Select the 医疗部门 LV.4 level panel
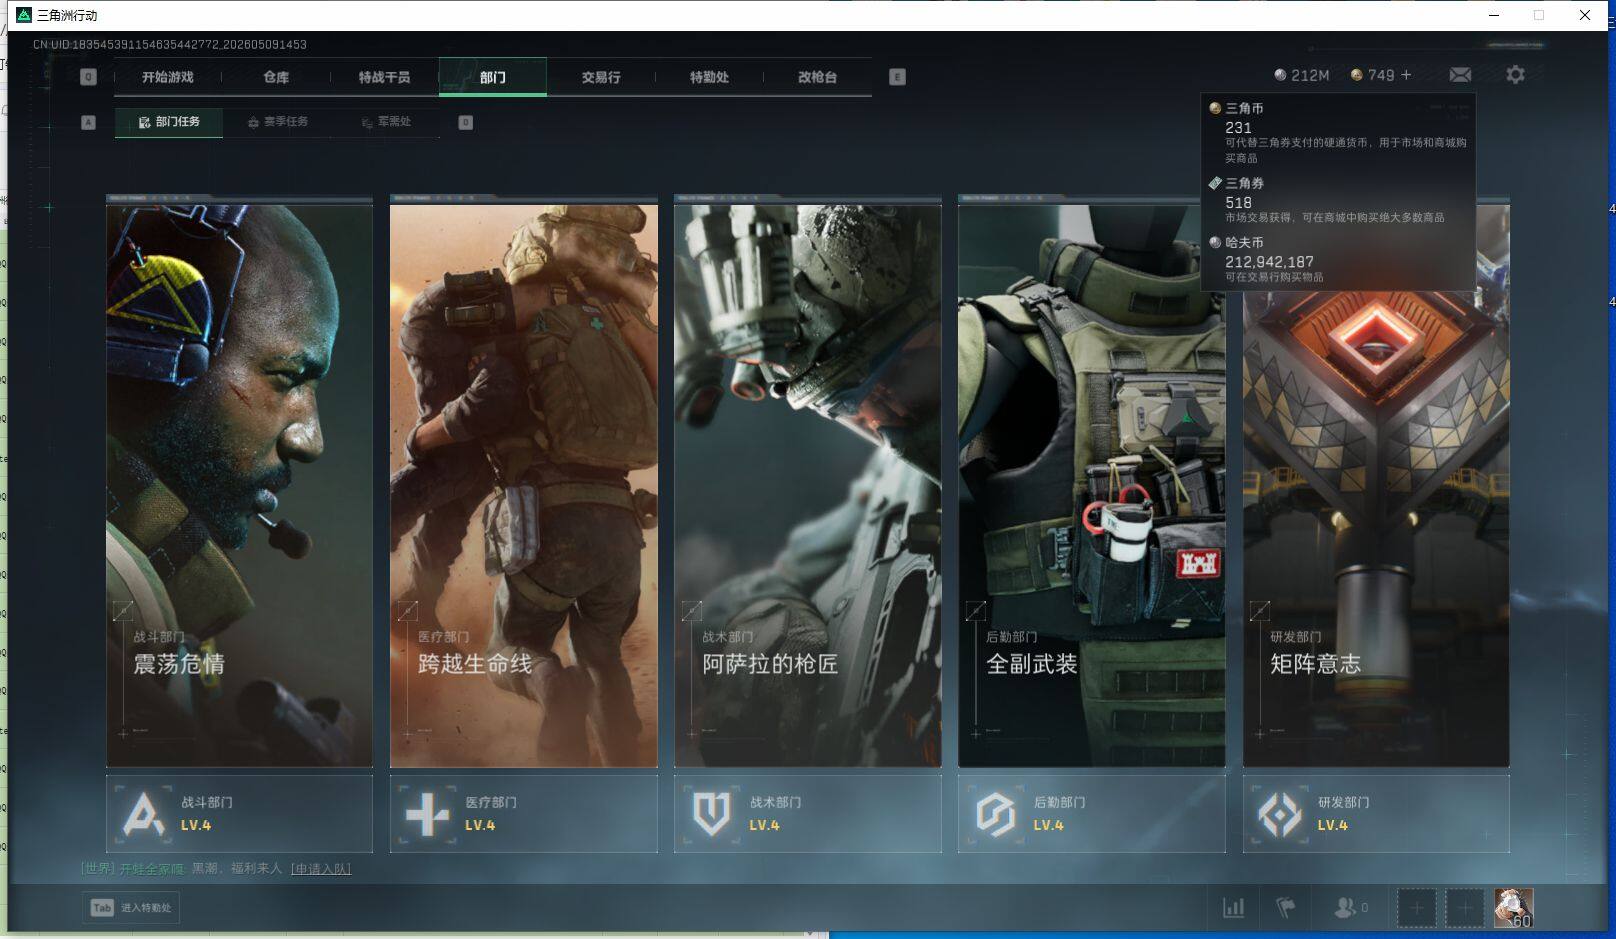1616x939 pixels. pos(523,814)
